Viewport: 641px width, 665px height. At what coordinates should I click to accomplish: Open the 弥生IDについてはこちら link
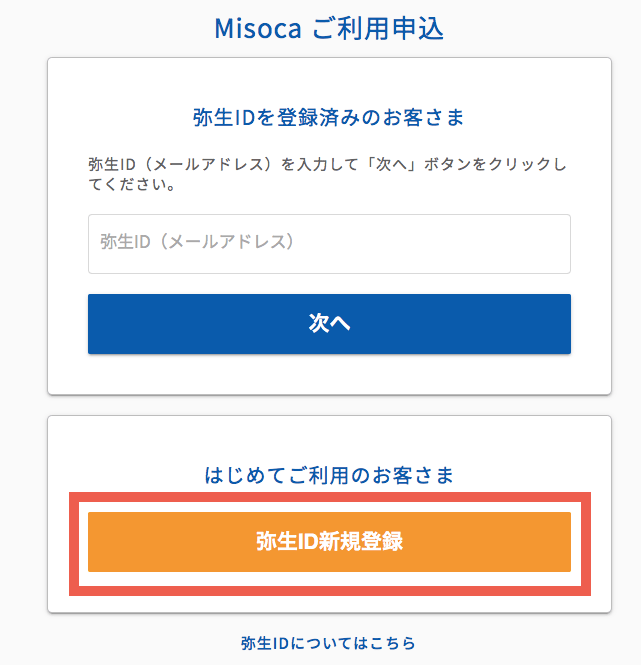coord(328,643)
